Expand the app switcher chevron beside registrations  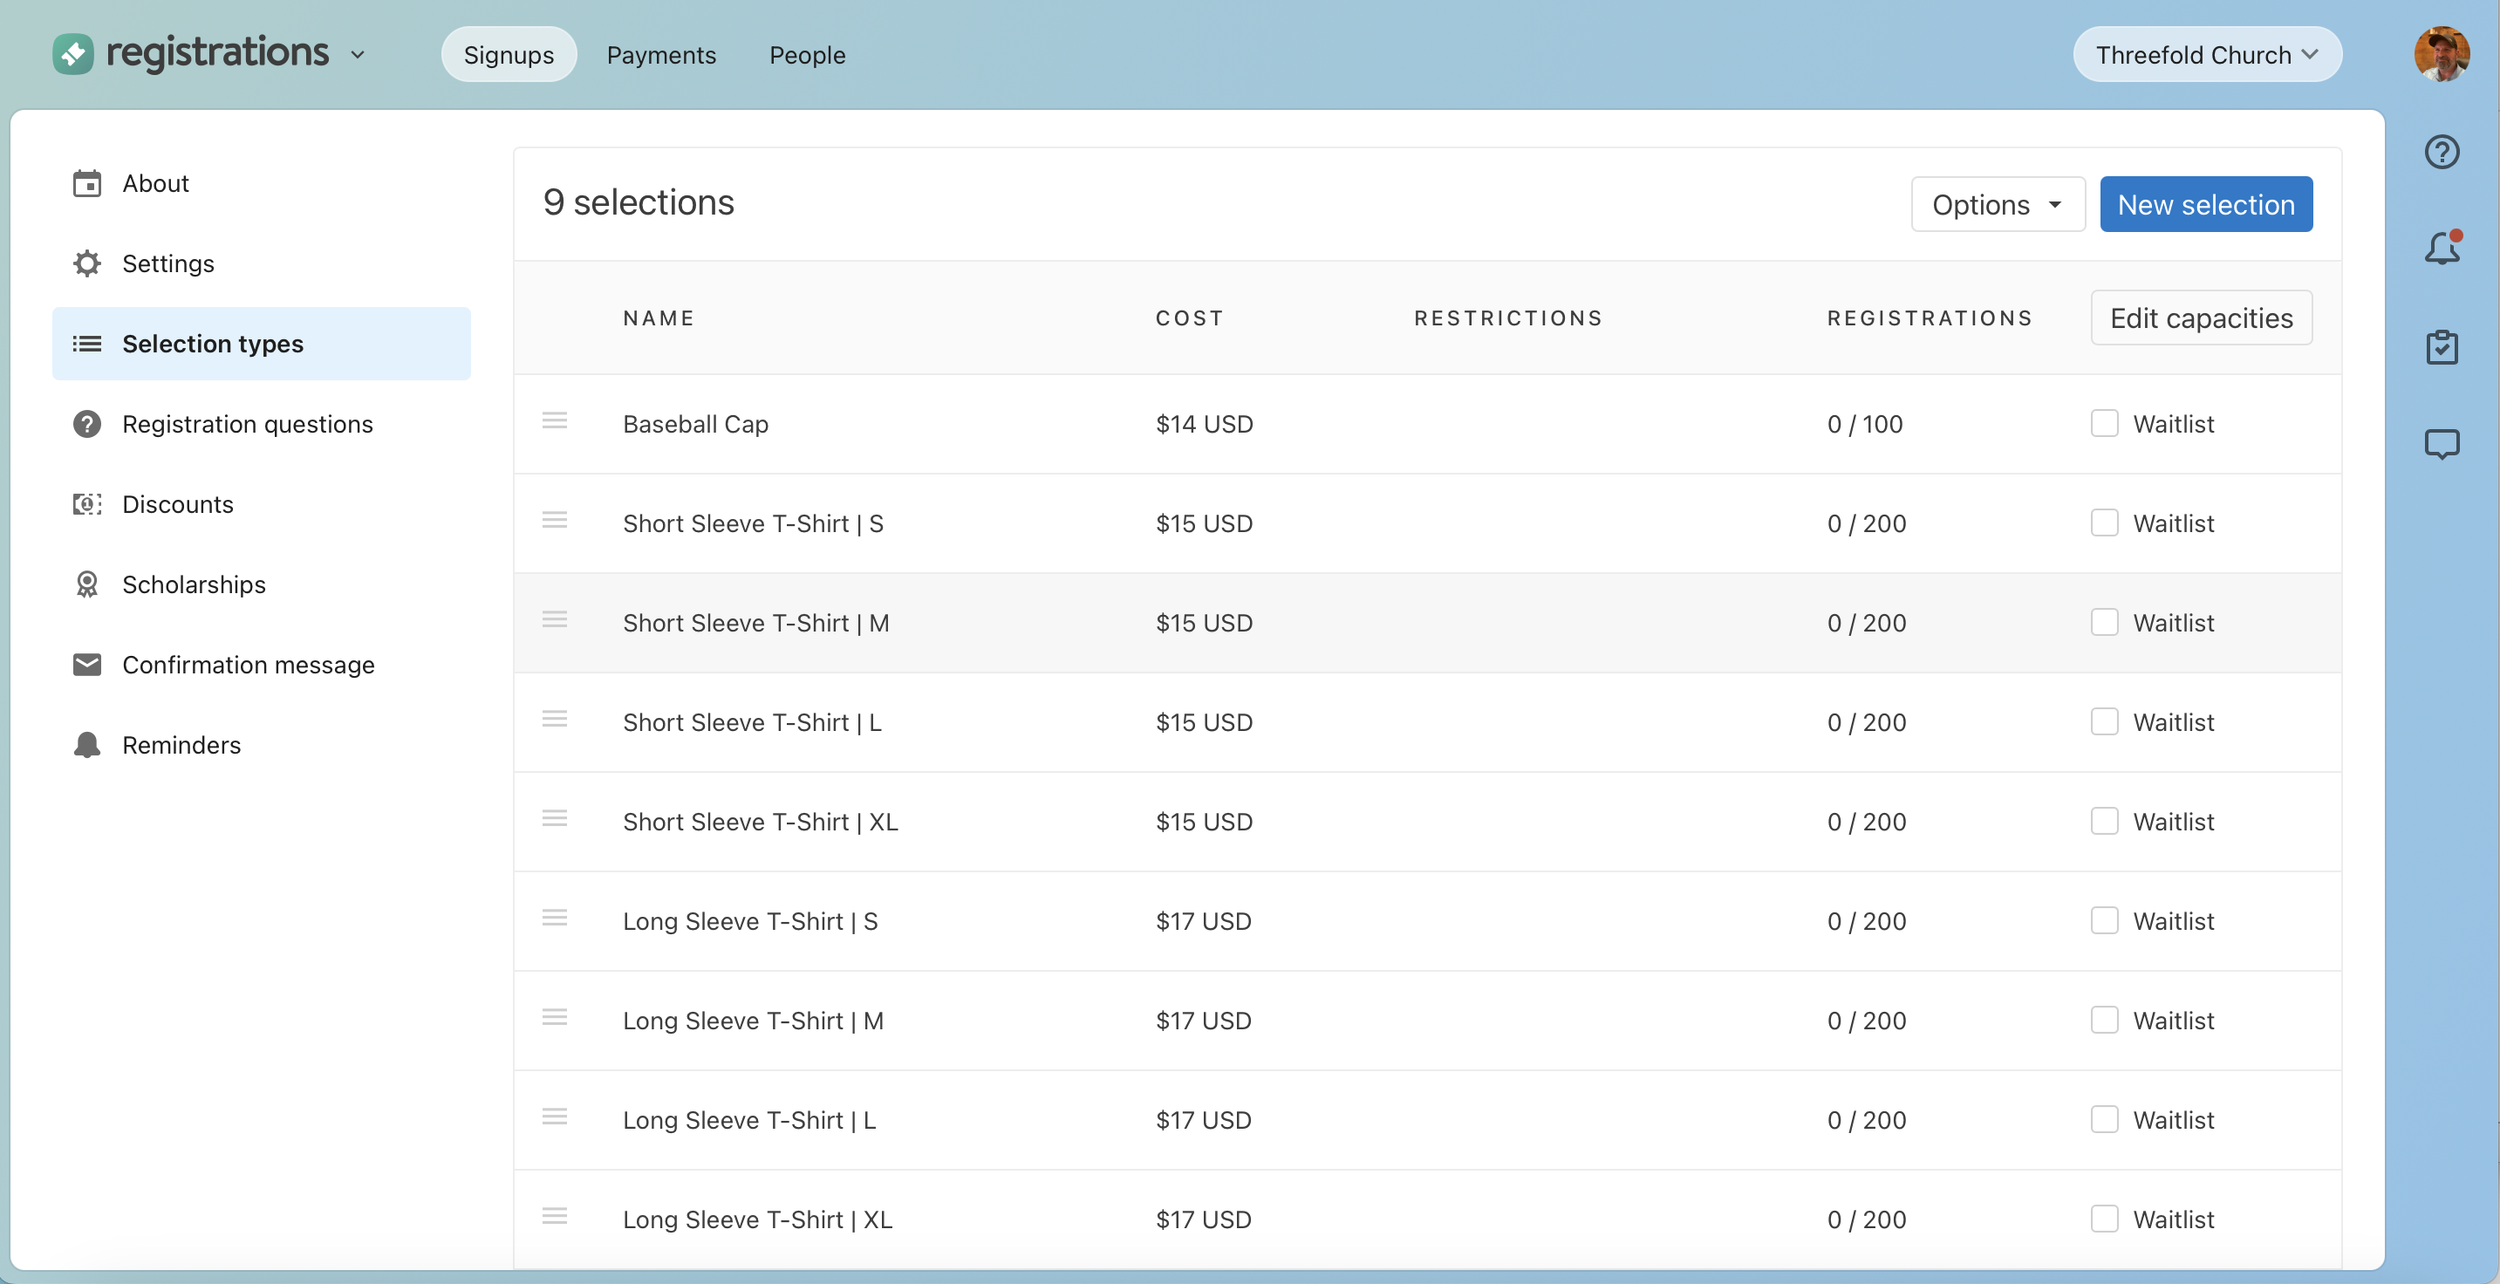tap(358, 55)
